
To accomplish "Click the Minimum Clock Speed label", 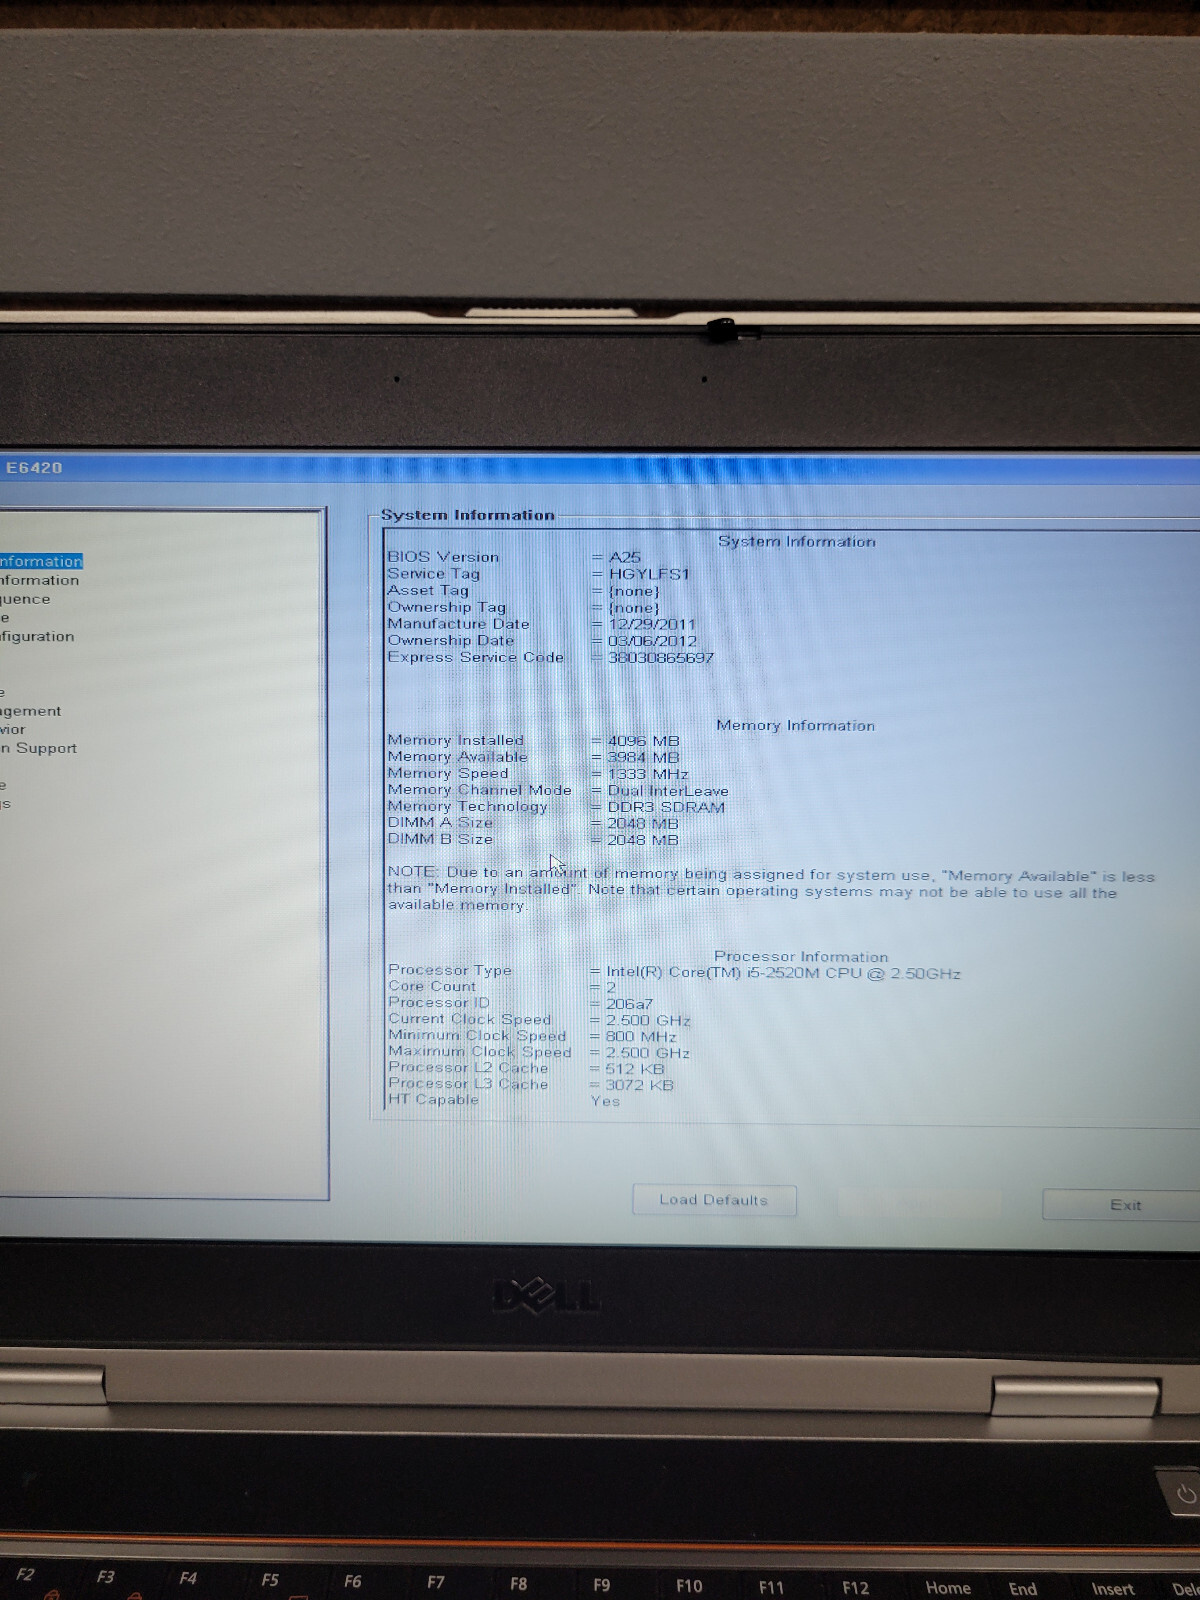I will pos(477,1036).
